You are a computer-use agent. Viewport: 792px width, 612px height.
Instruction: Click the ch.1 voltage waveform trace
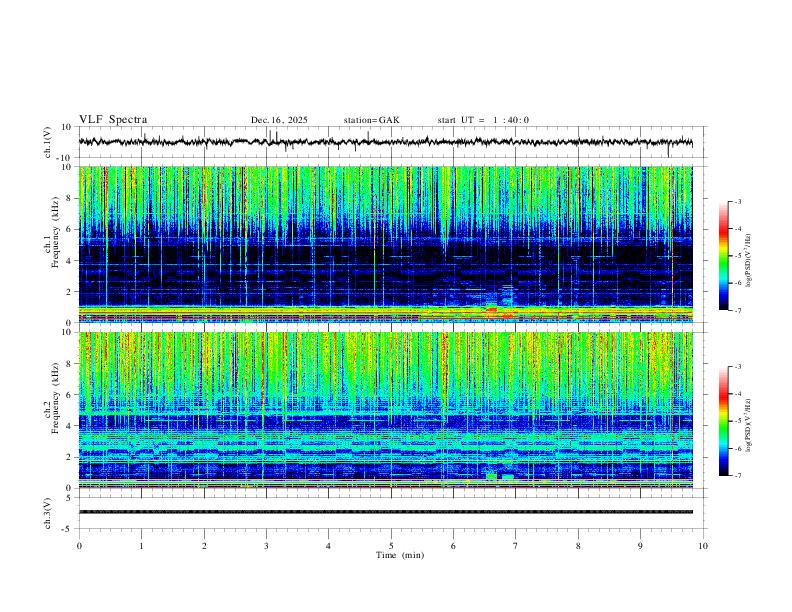tap(386, 142)
